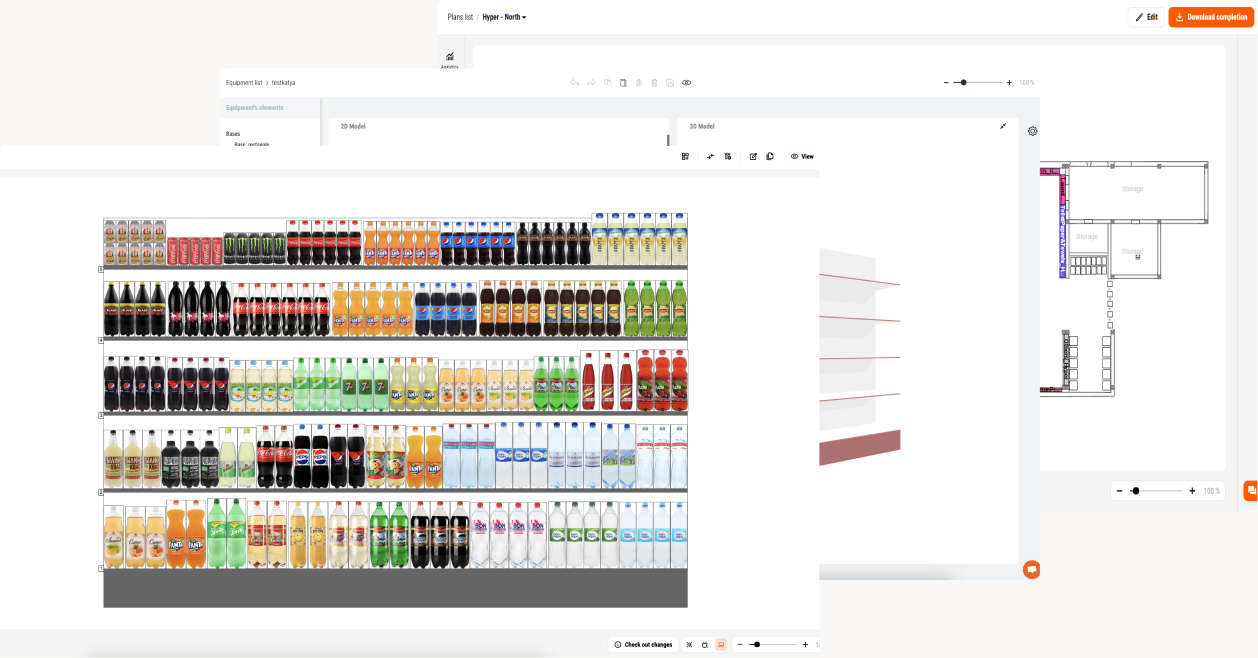The height and width of the screenshot is (658, 1258).
Task: Select the Monster energy cans on top shelf
Action: [254, 248]
